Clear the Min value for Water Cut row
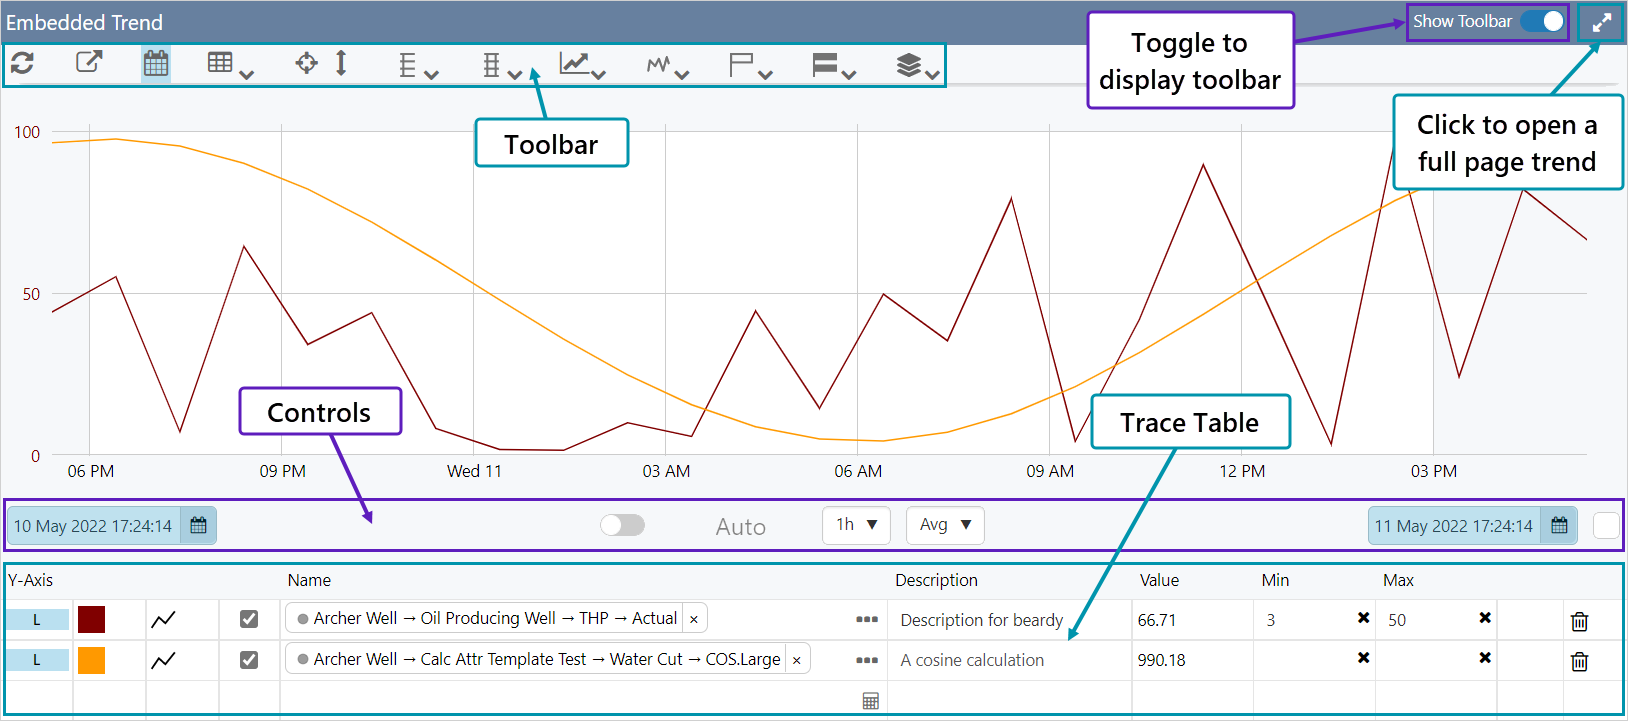The image size is (1628, 721). pos(1363,658)
